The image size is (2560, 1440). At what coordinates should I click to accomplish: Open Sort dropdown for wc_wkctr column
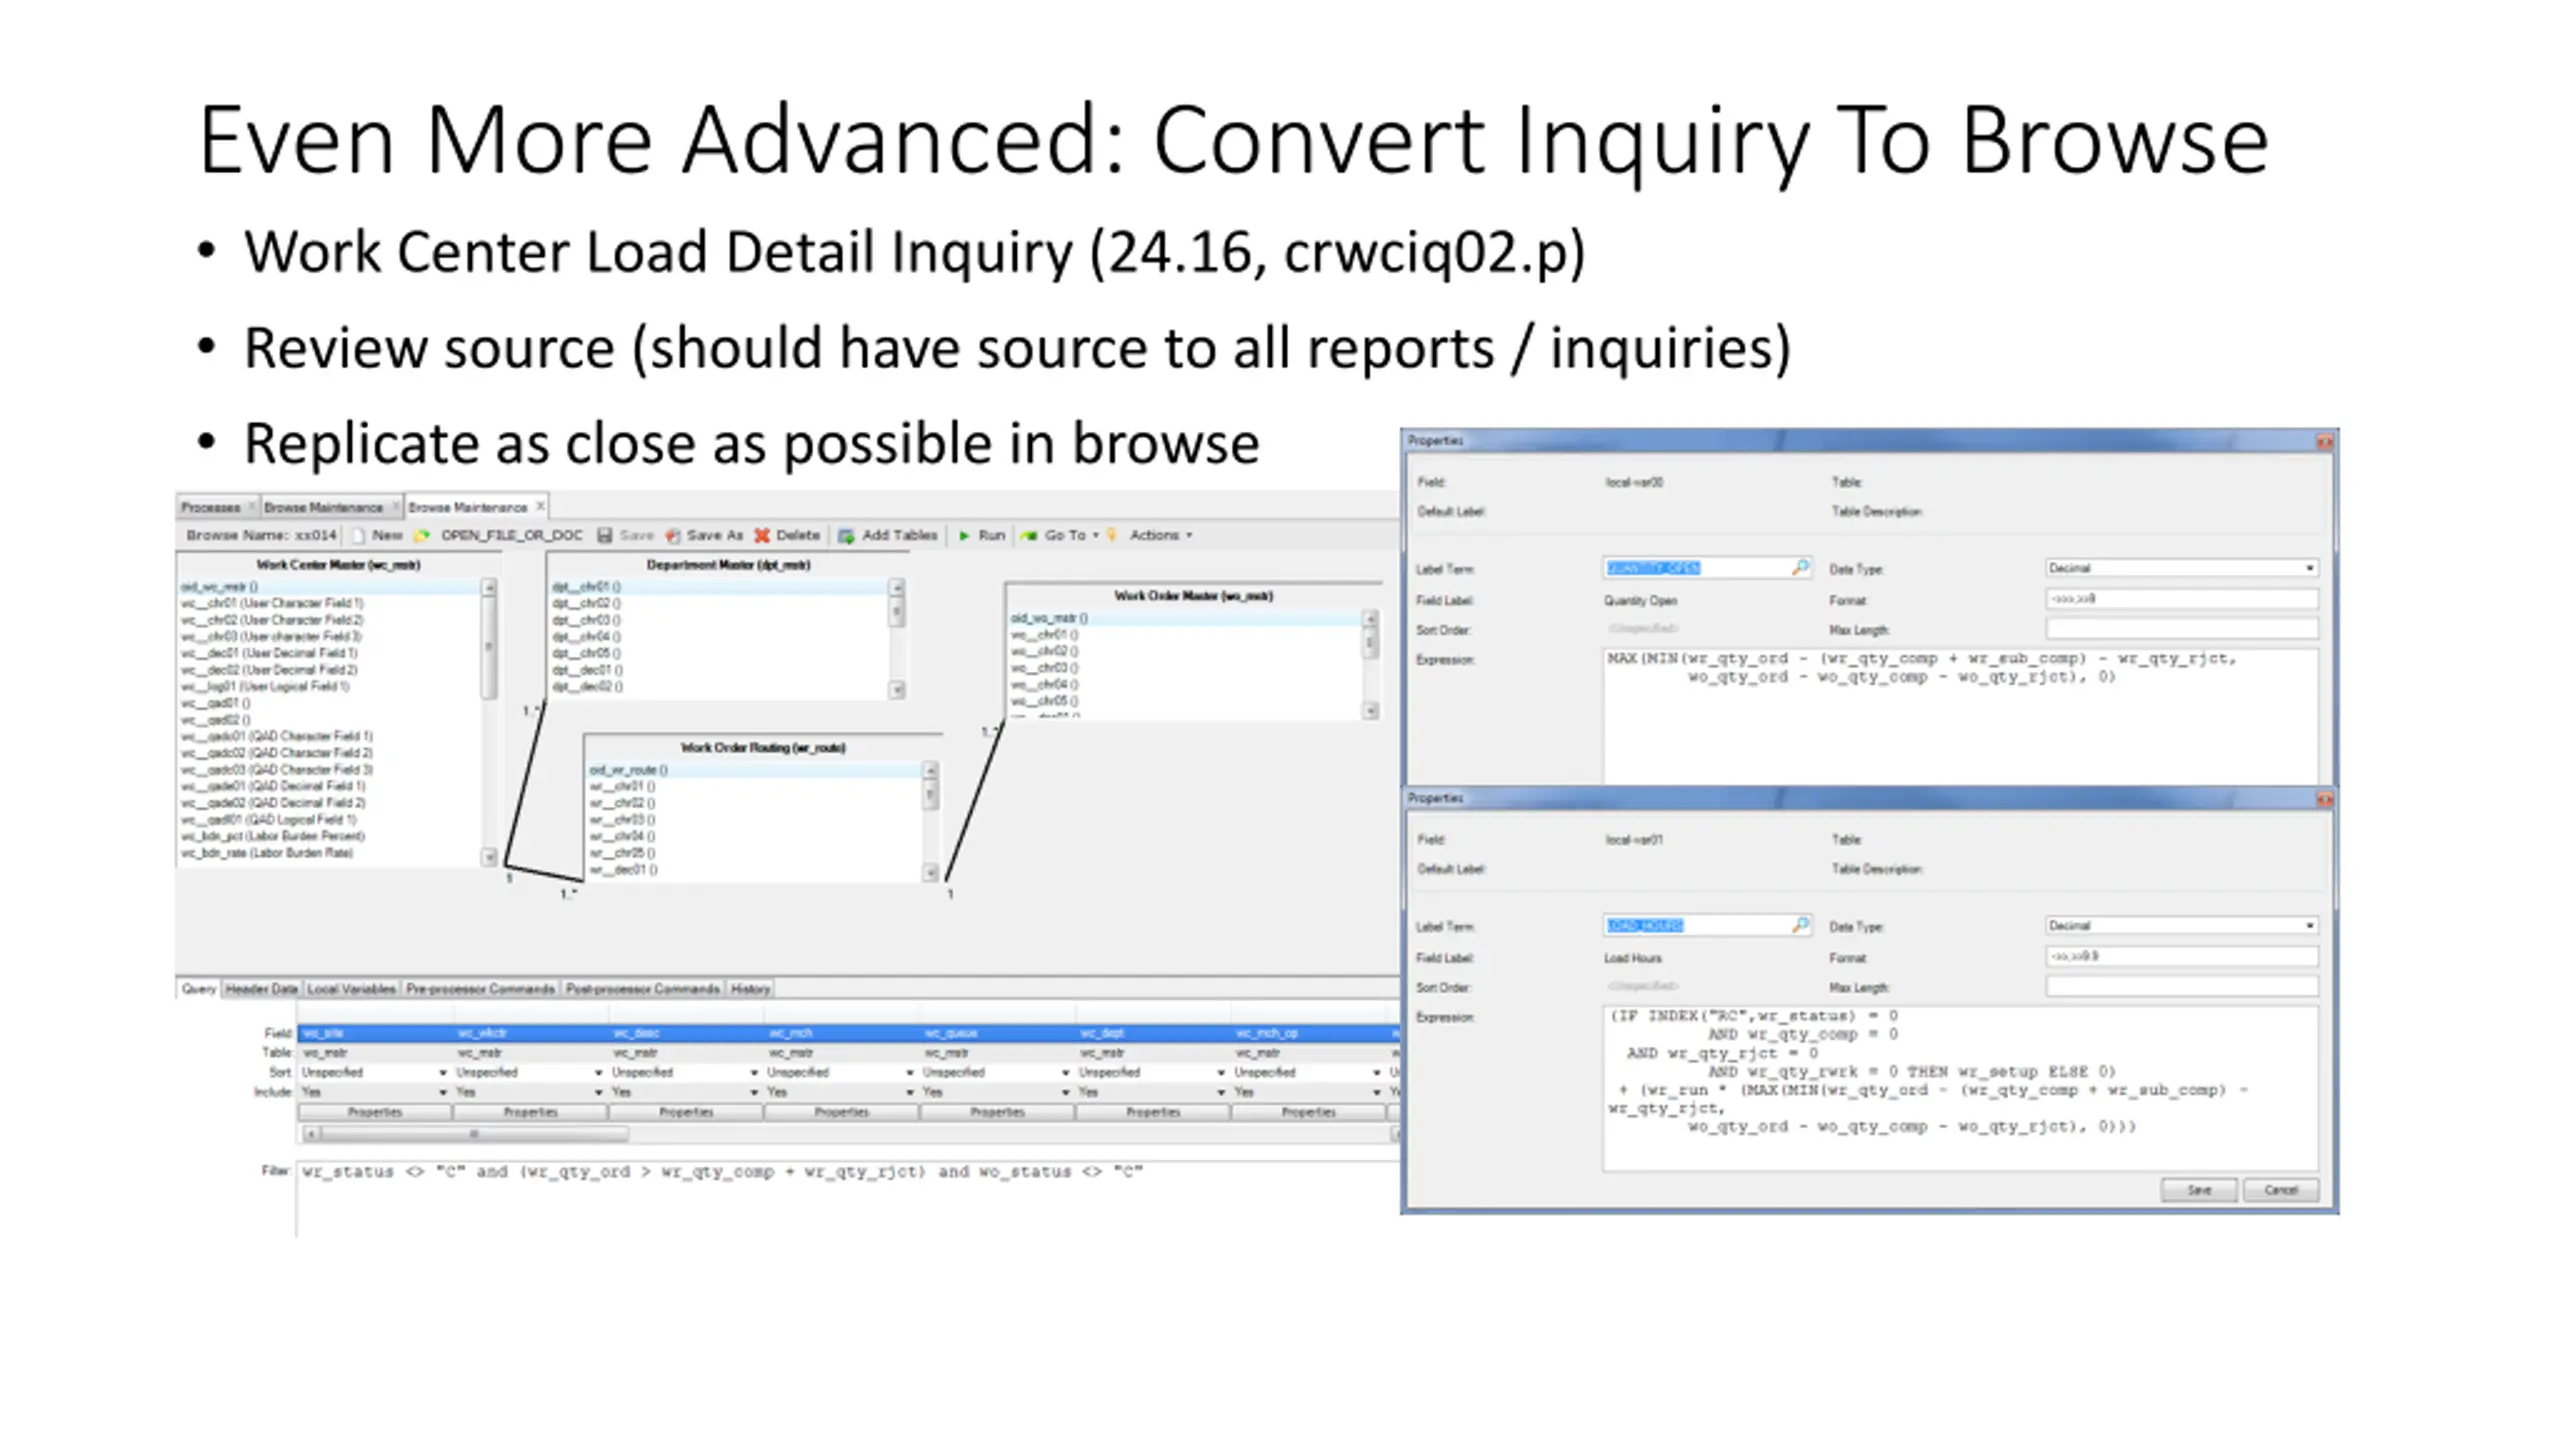(598, 1072)
